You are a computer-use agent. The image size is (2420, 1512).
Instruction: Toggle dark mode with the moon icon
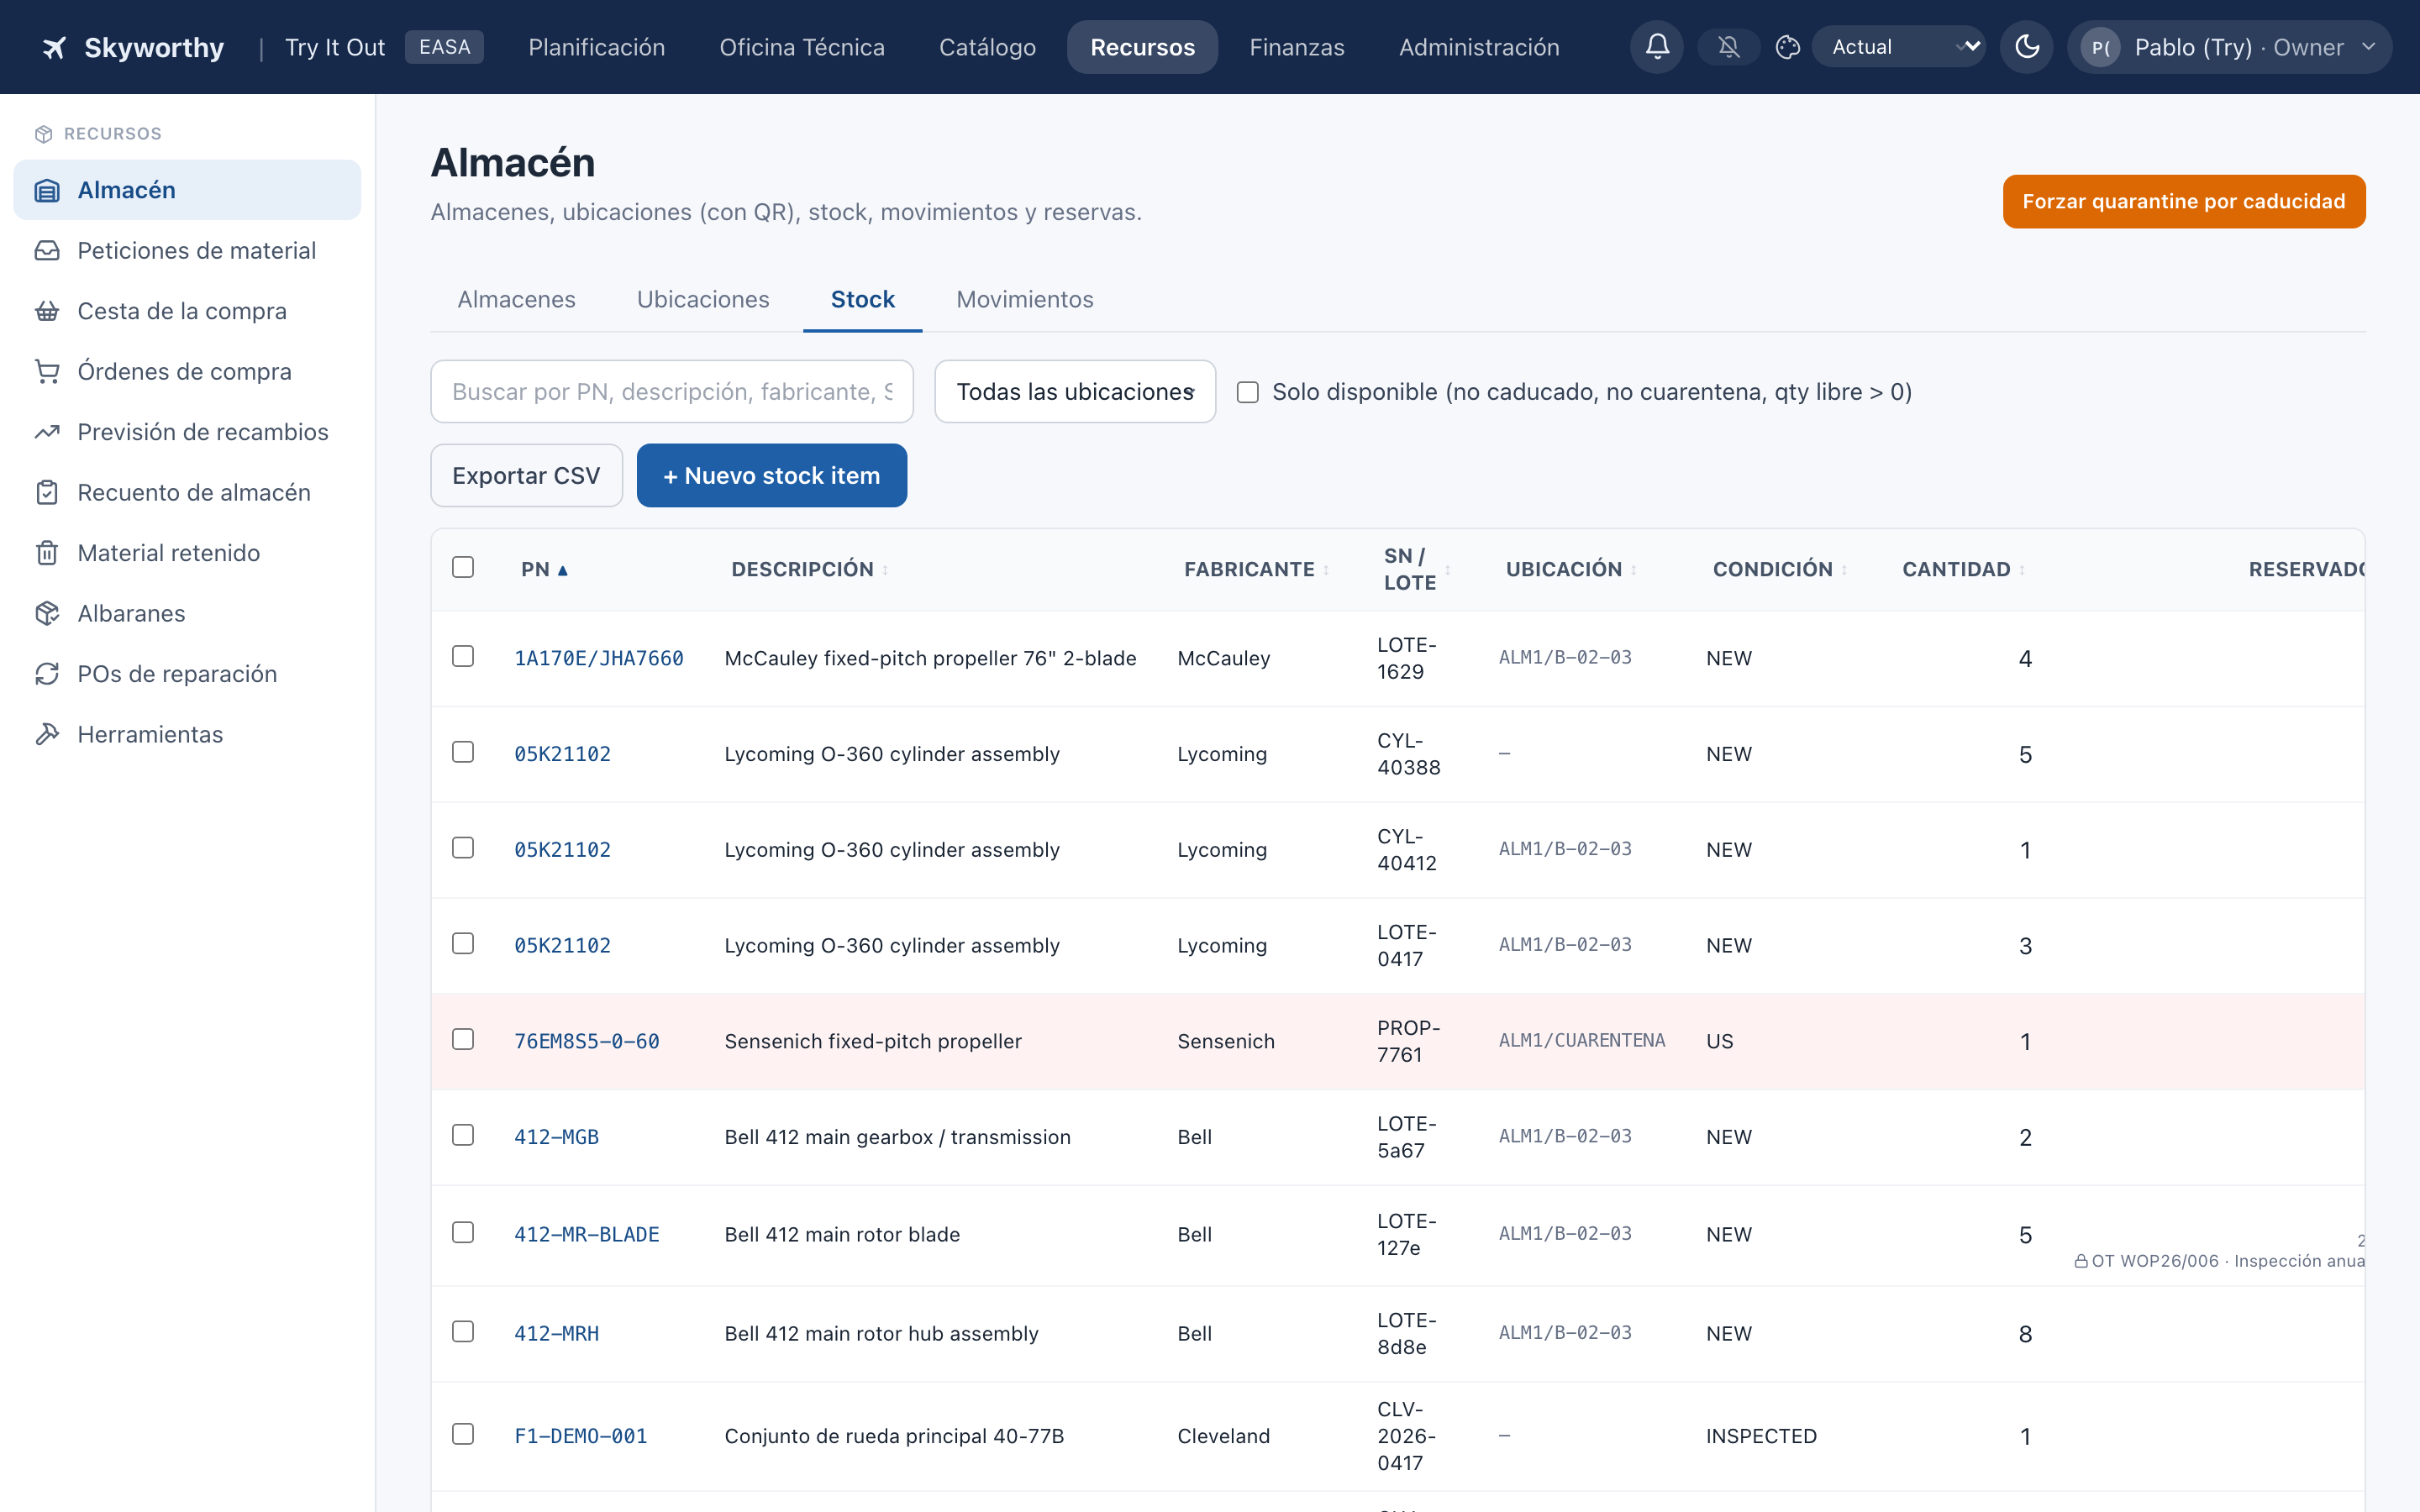2027,47
